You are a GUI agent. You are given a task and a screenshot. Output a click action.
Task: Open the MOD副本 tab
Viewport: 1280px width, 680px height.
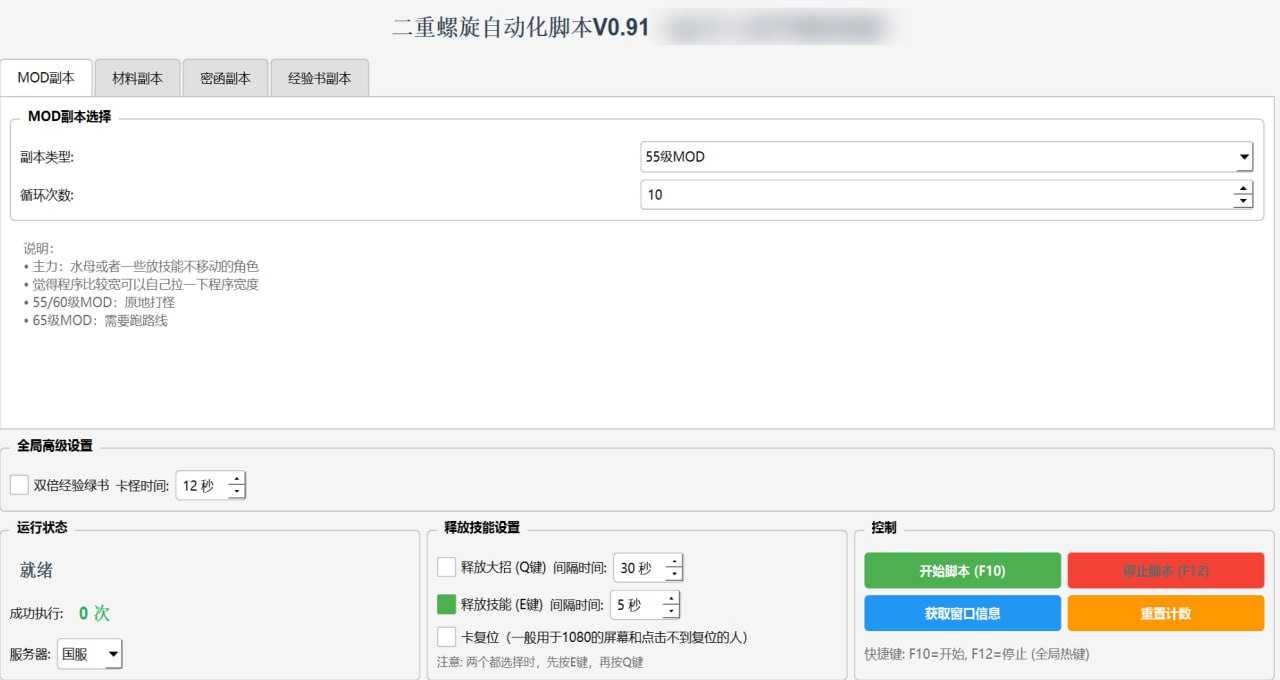tap(46, 77)
